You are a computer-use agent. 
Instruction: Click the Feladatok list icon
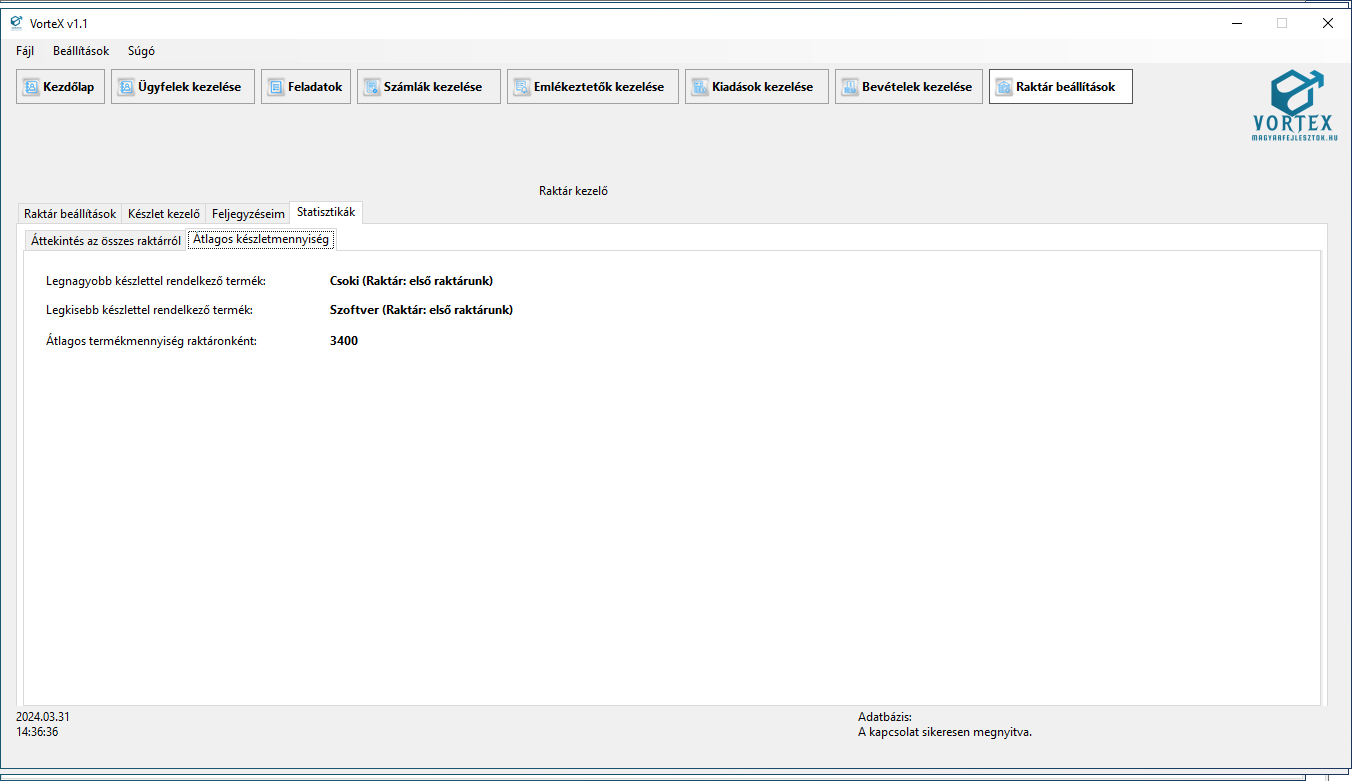(x=276, y=87)
